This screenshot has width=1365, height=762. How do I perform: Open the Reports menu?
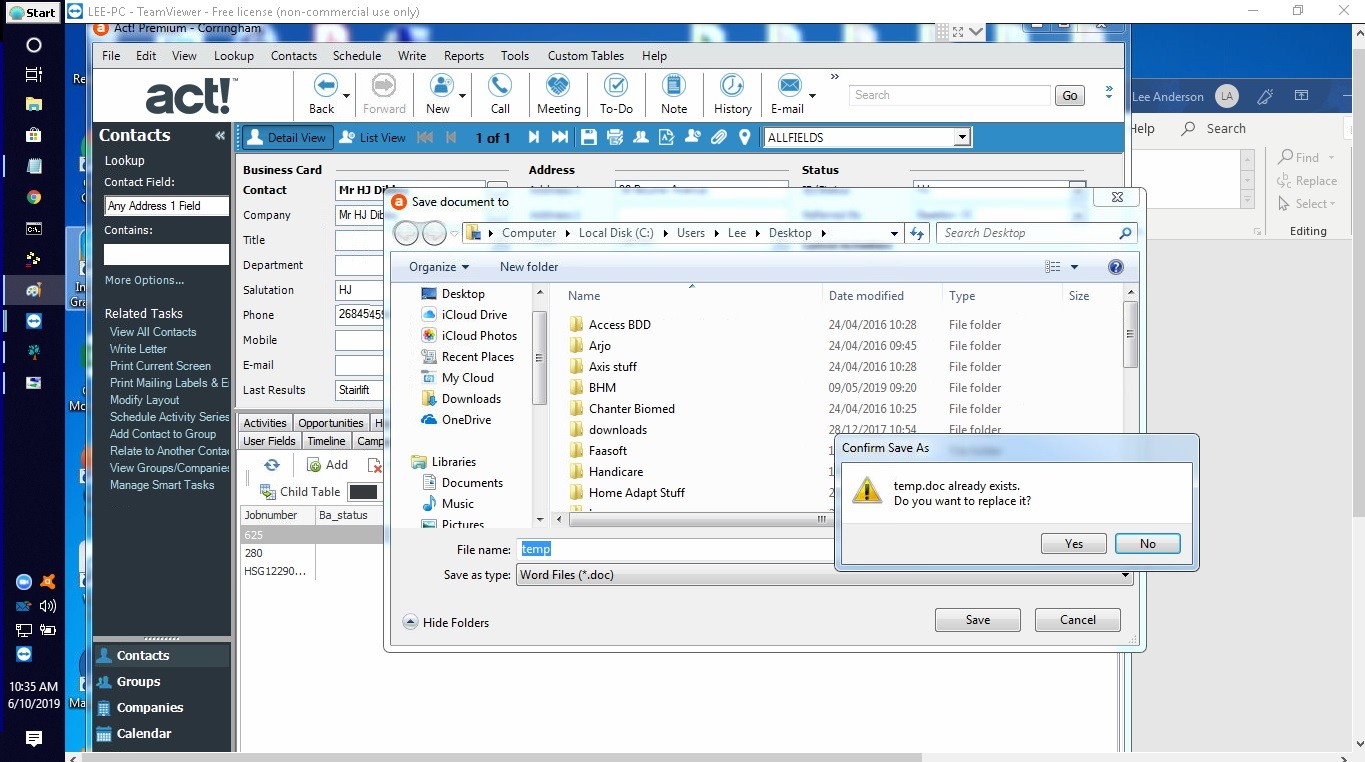pos(464,56)
